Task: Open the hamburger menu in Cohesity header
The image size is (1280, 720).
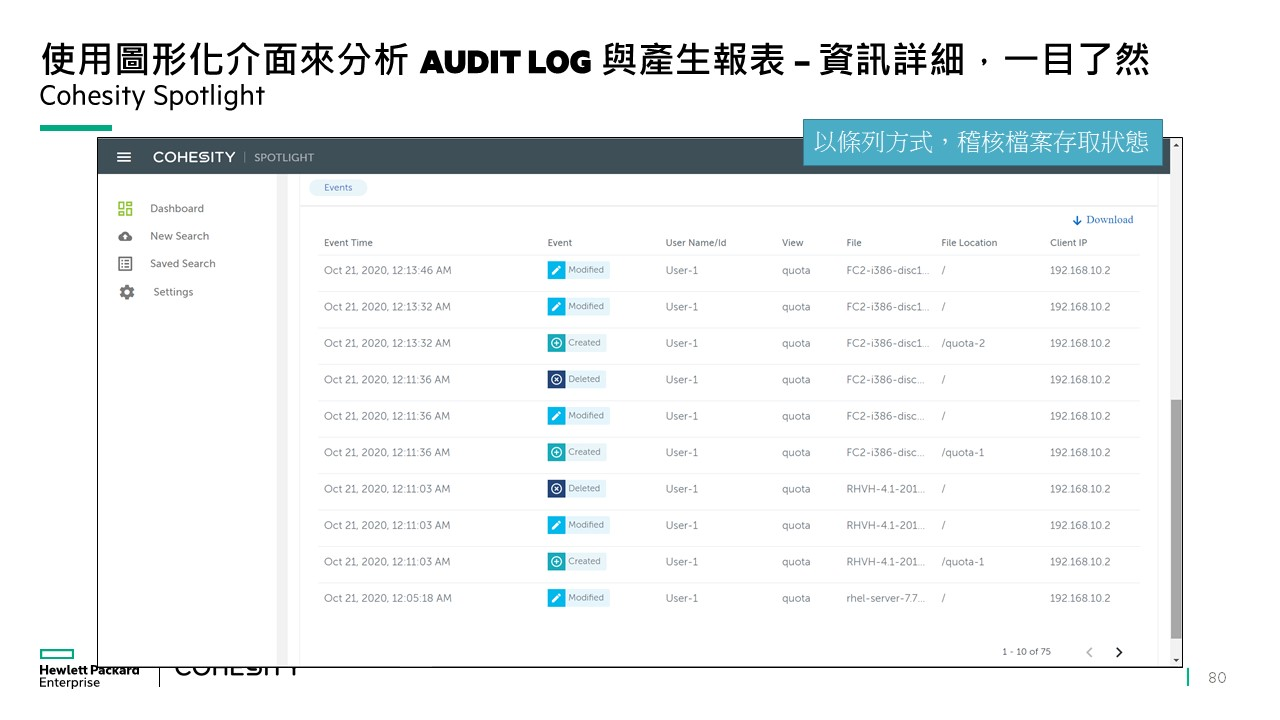Action: pos(124,157)
